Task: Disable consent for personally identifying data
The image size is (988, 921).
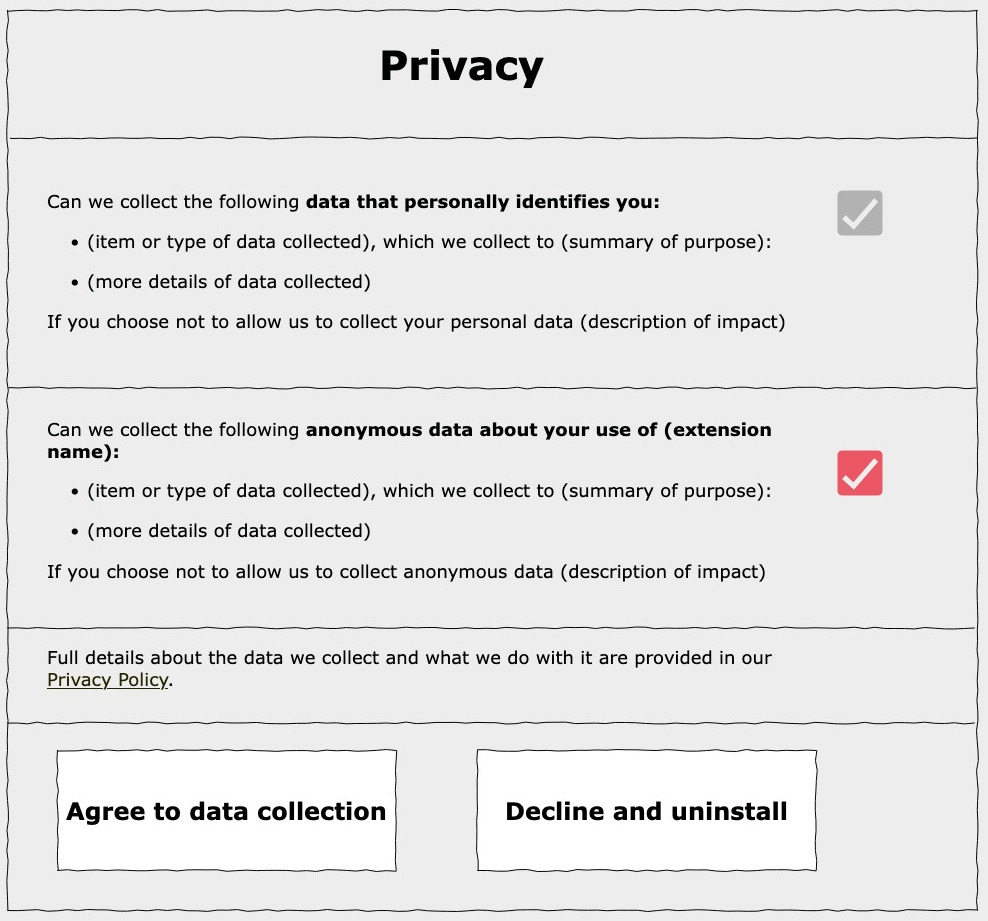Action: coord(859,212)
